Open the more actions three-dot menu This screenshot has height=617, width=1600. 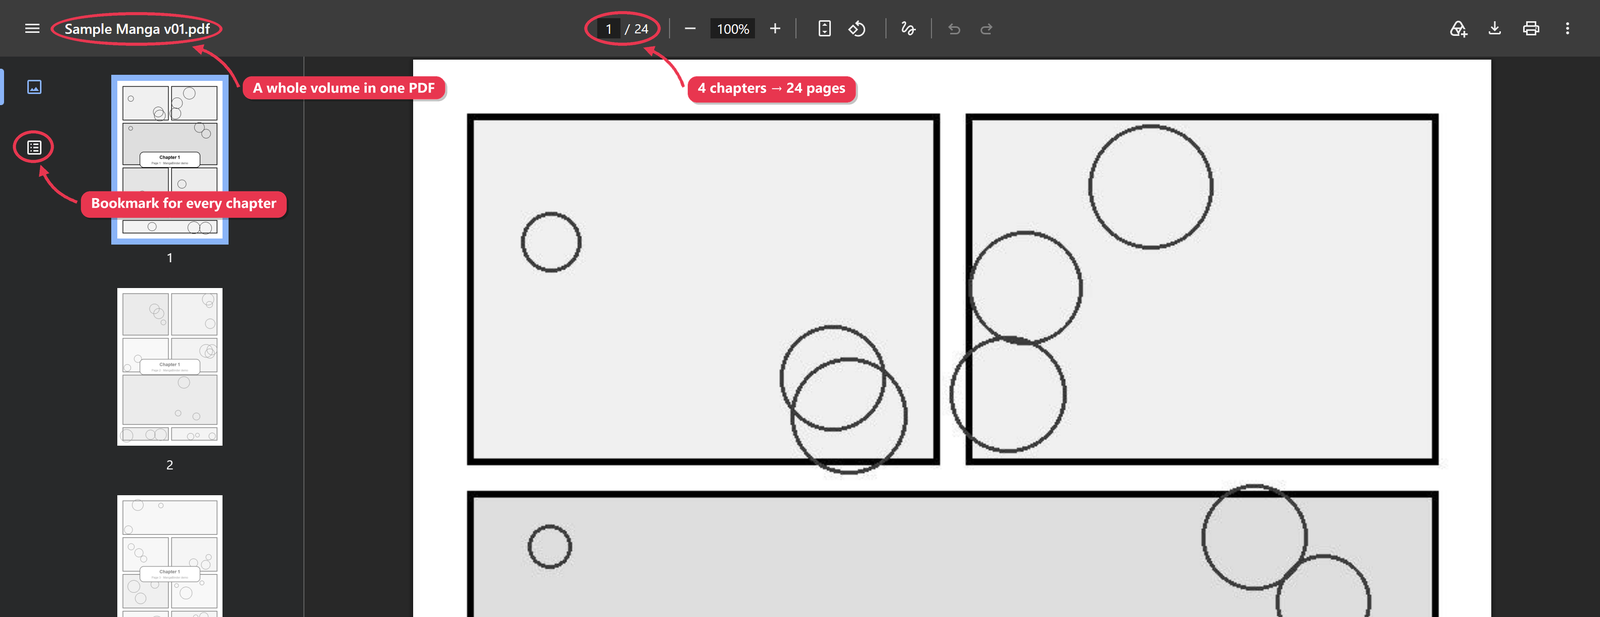click(1567, 29)
